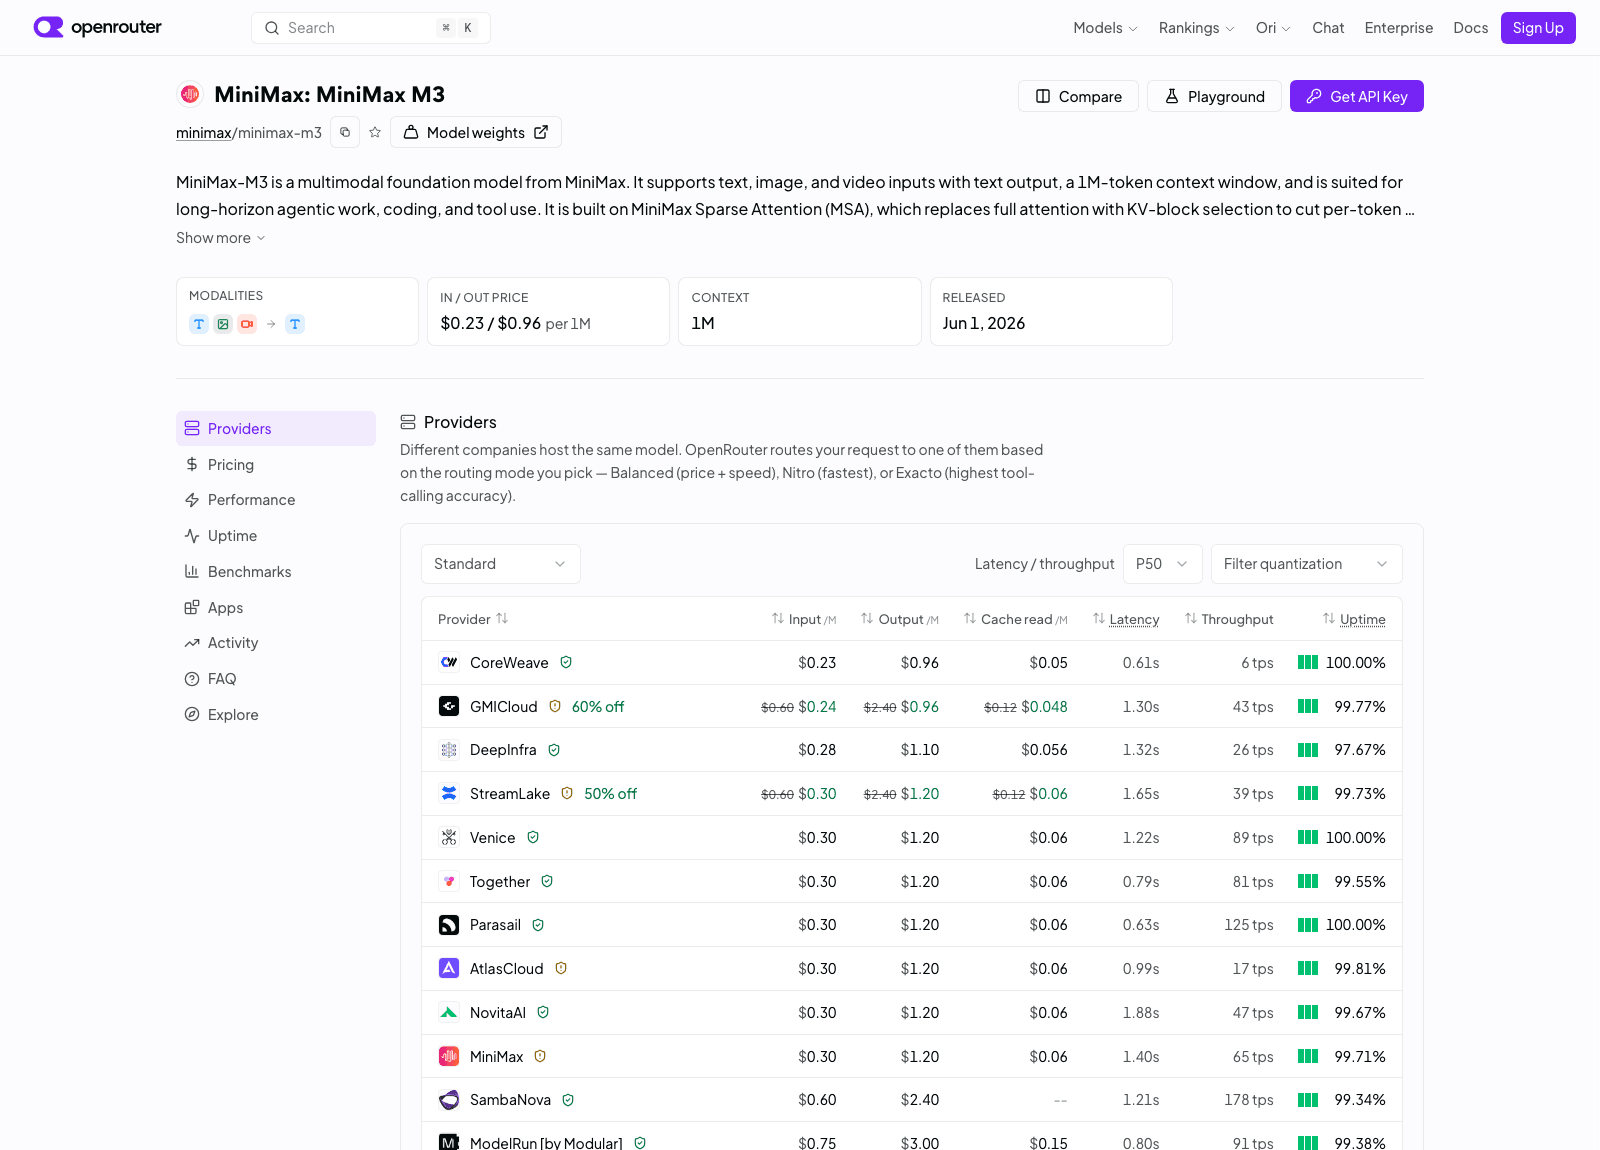Click the MiniMax provider row logo
This screenshot has width=1600, height=1150.
coord(449,1056)
